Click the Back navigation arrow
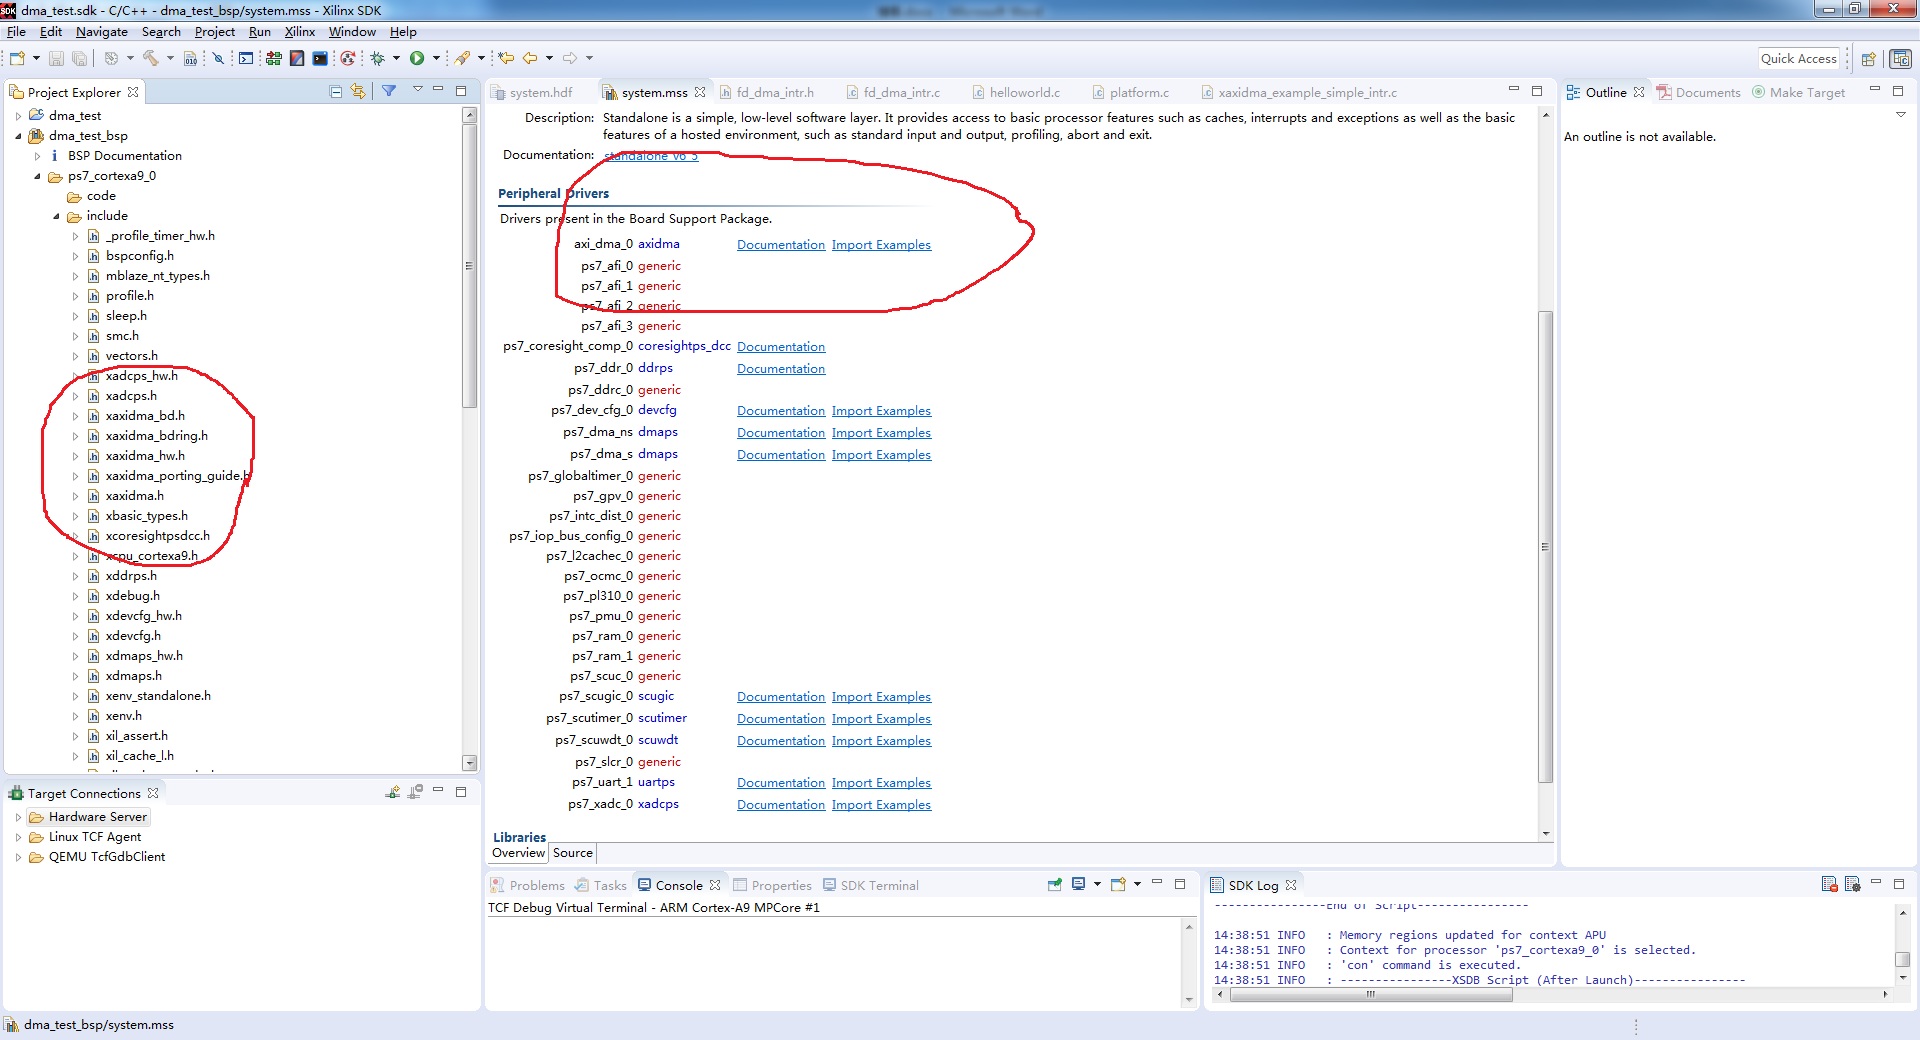Screen dimensions: 1920x1040 (531, 58)
